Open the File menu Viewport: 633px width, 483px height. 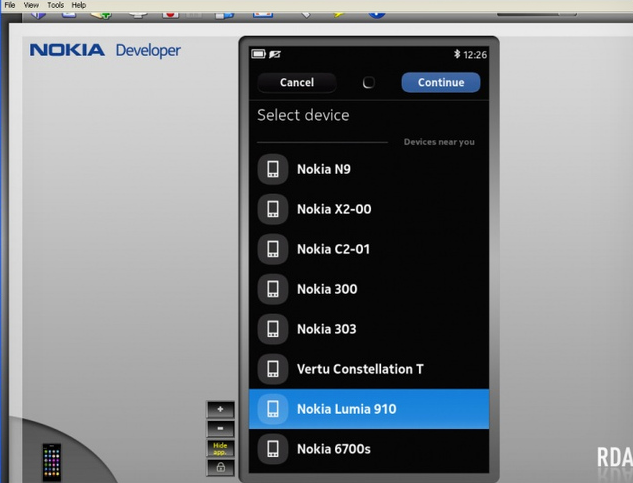(x=10, y=5)
